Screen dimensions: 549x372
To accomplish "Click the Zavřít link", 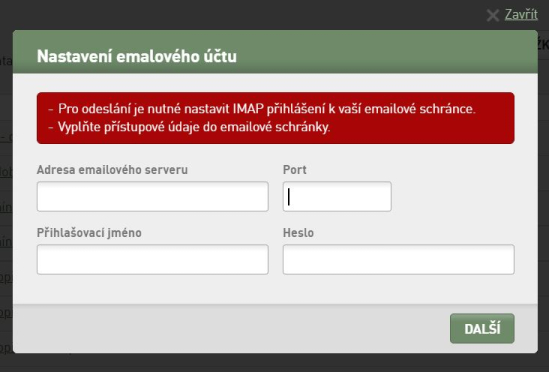I will [521, 14].
